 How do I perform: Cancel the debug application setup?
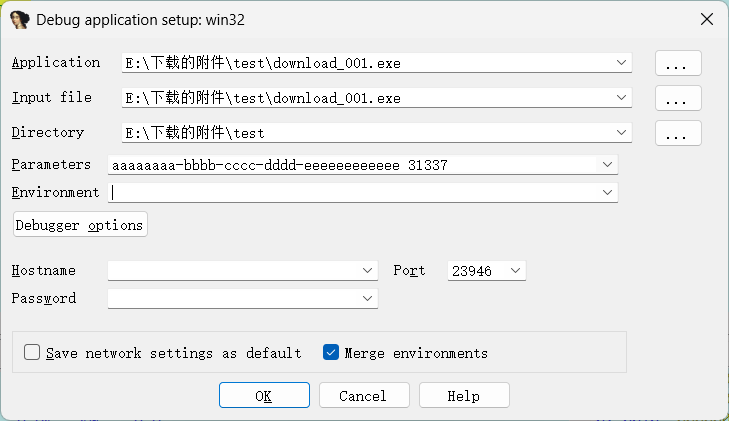coord(364,395)
